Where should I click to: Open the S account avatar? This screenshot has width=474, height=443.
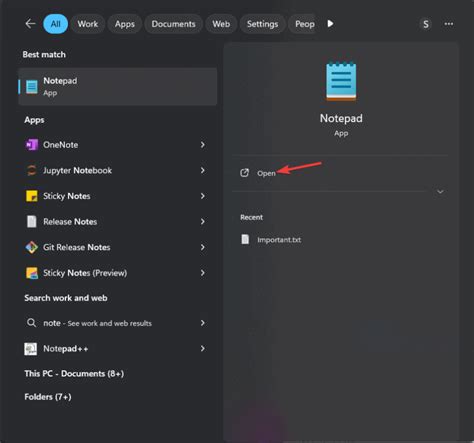pyautogui.click(x=426, y=24)
